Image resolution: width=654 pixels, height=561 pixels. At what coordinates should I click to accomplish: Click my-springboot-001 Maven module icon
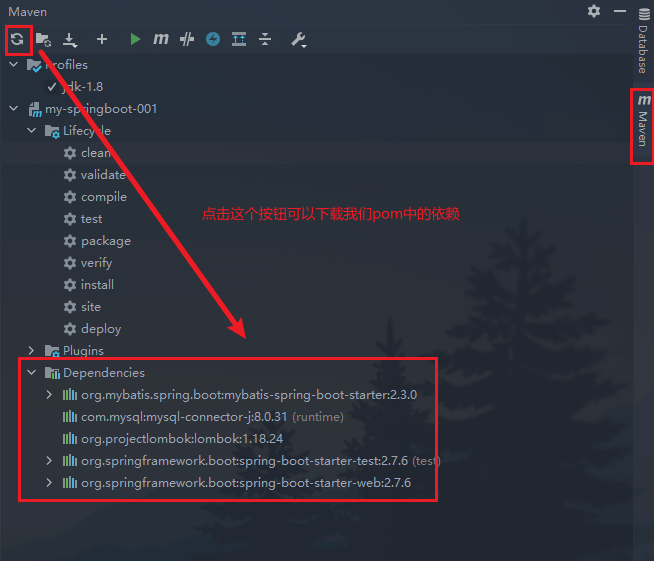(x=35, y=110)
